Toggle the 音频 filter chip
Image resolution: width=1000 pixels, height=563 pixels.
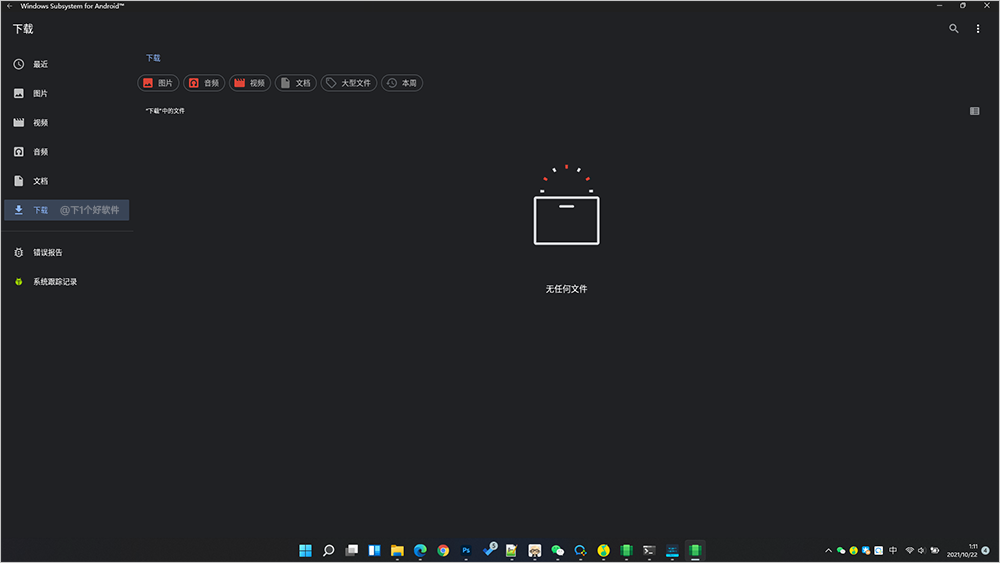tap(204, 83)
